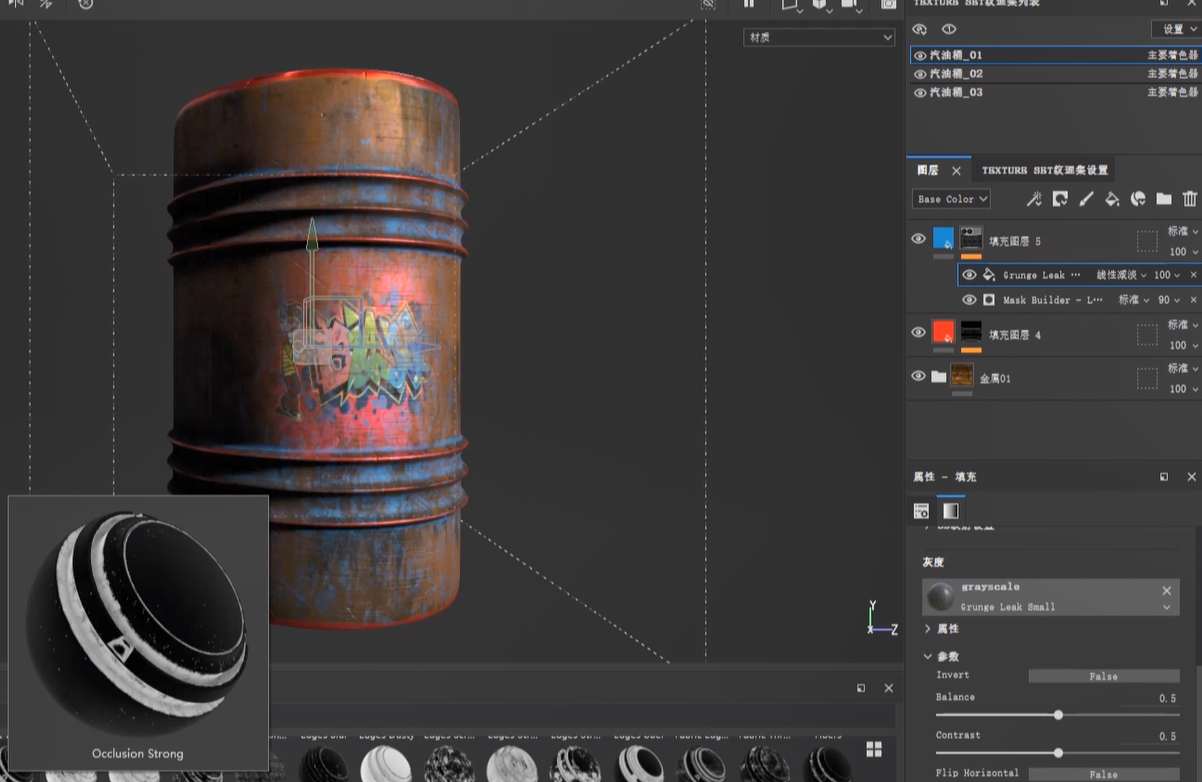The width and height of the screenshot is (1202, 782).
Task: Hide 填充图层 5 using its eye icon
Action: point(918,239)
